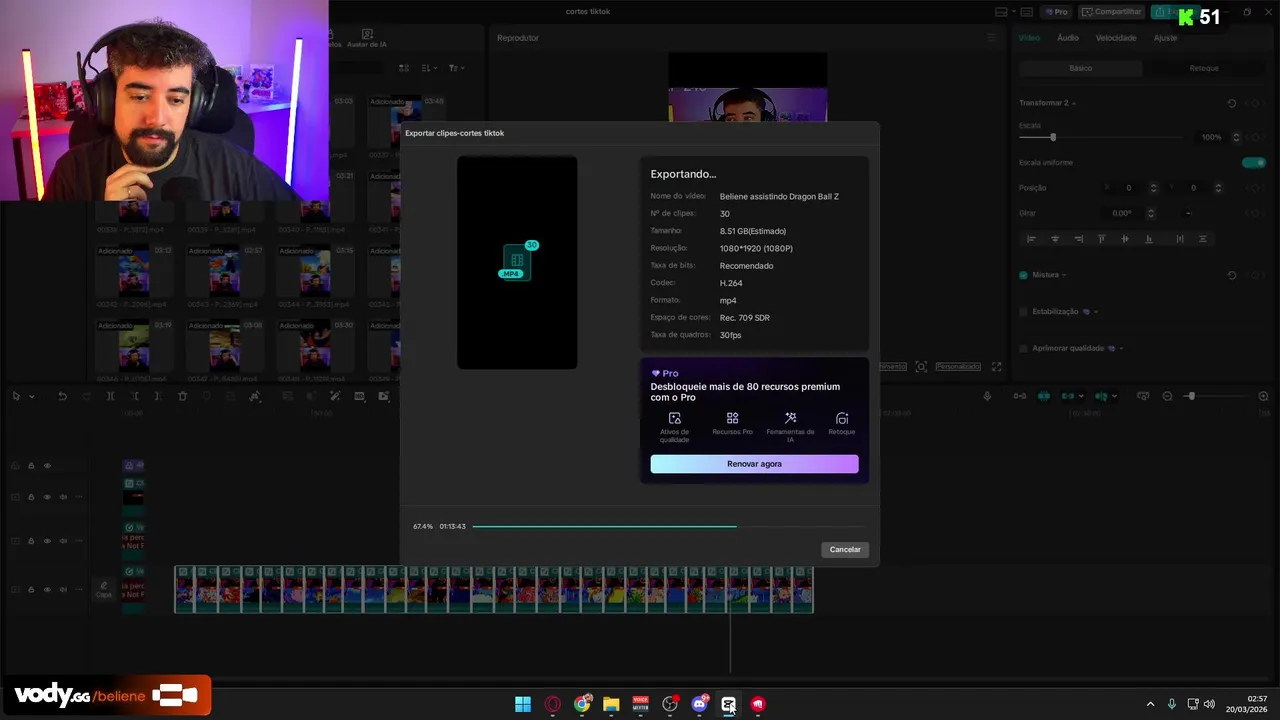1280x720 pixels.
Task: Click the Renovar agora button
Action: 754,464
